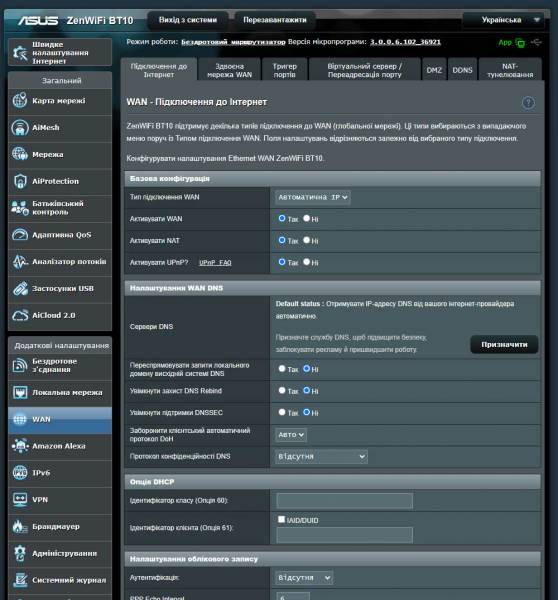Click the Брандмауер firewall flame icon
Viewport: 558px width, 600px height.
click(x=20, y=527)
